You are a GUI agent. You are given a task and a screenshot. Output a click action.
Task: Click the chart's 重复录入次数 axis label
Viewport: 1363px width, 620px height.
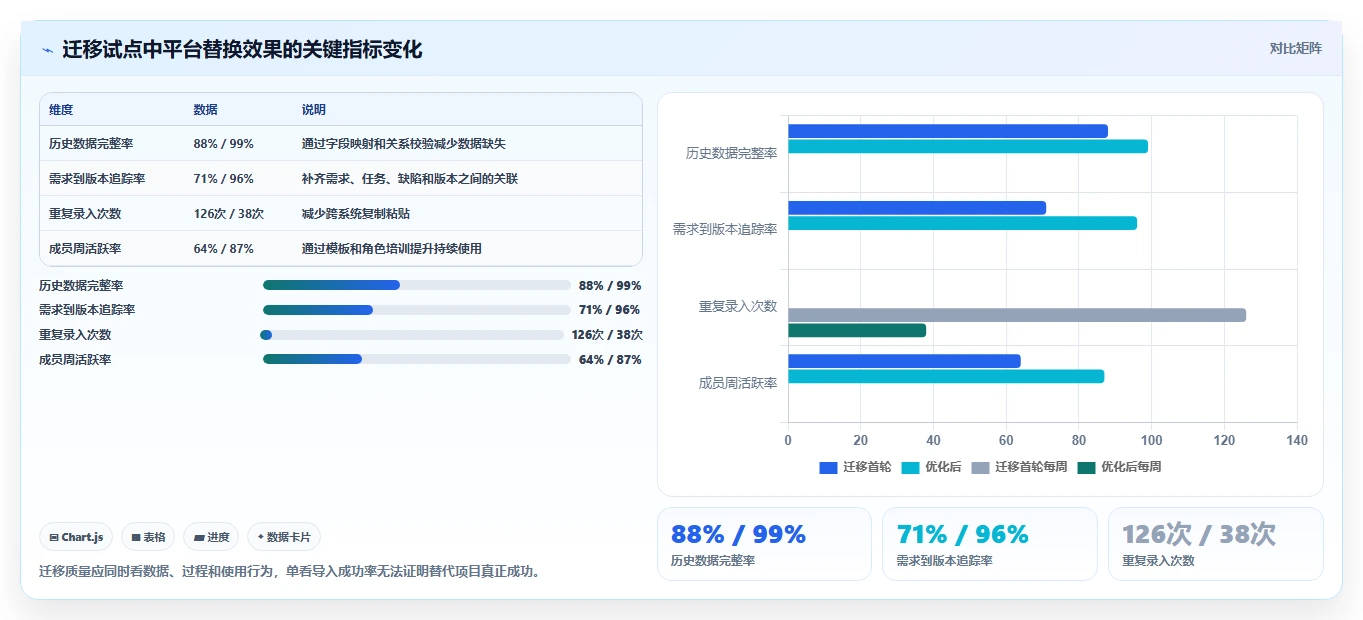[x=738, y=306]
